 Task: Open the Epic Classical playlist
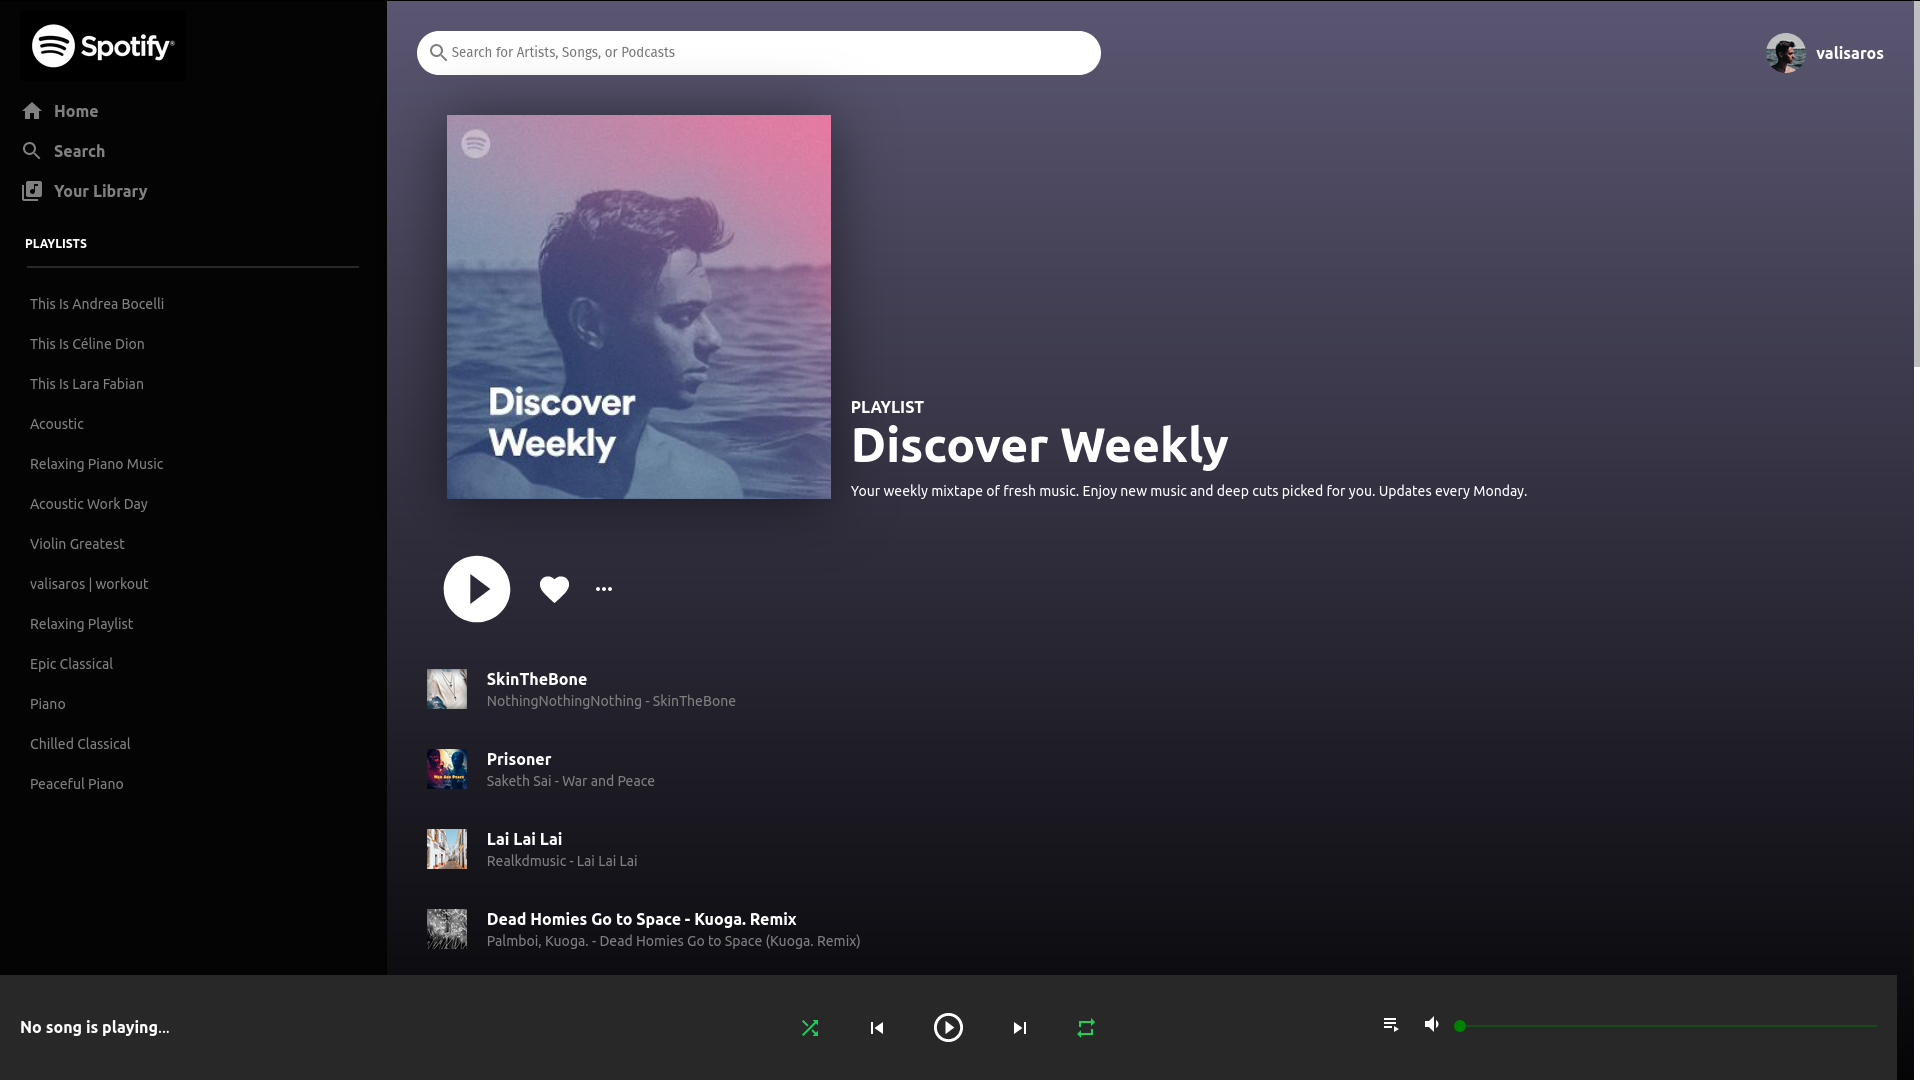tap(71, 664)
